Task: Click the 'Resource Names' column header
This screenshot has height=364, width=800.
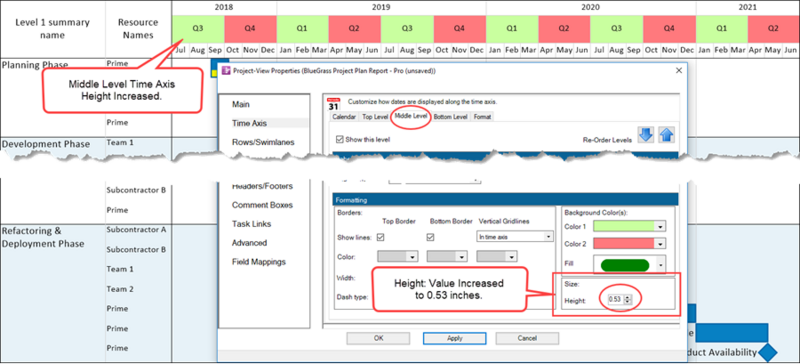Action: (x=138, y=29)
